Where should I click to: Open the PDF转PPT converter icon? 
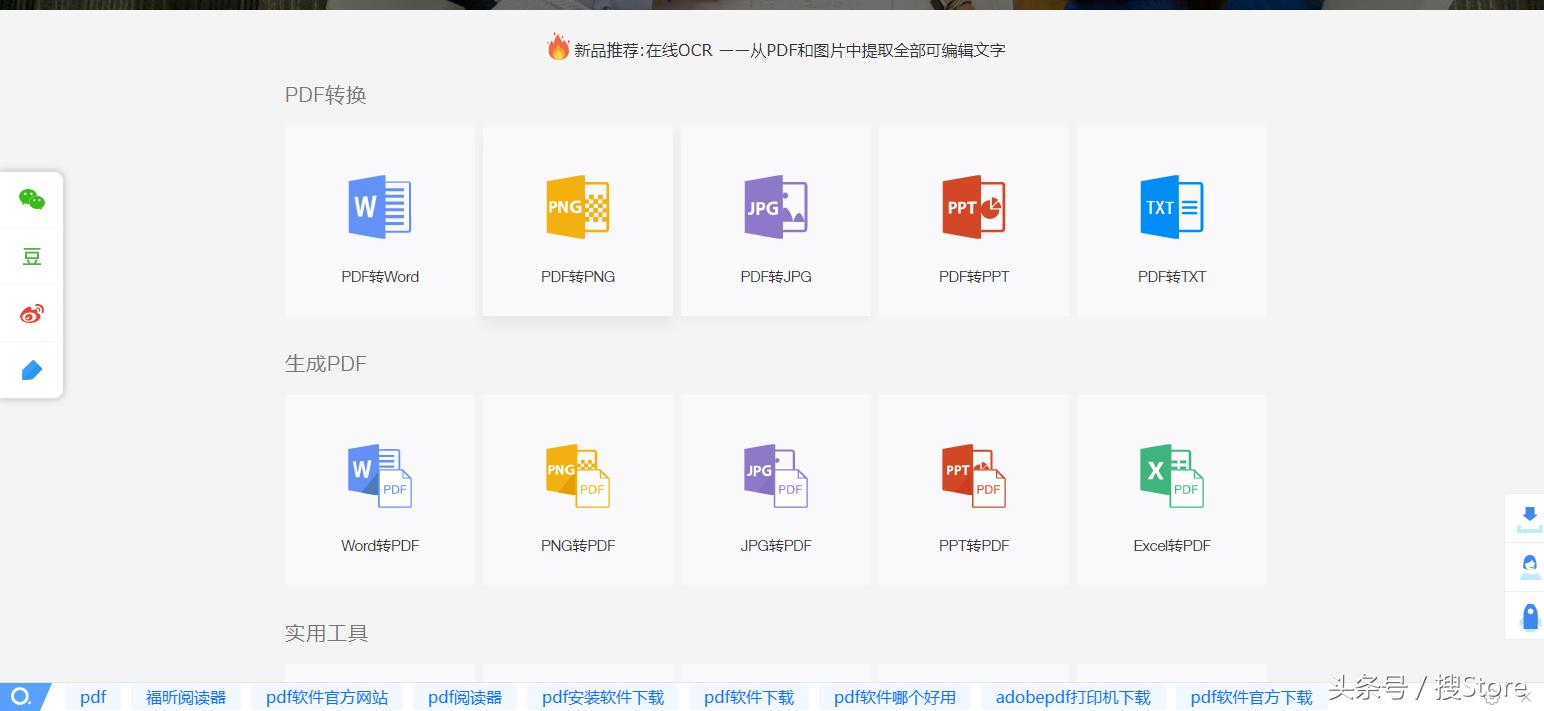(973, 207)
